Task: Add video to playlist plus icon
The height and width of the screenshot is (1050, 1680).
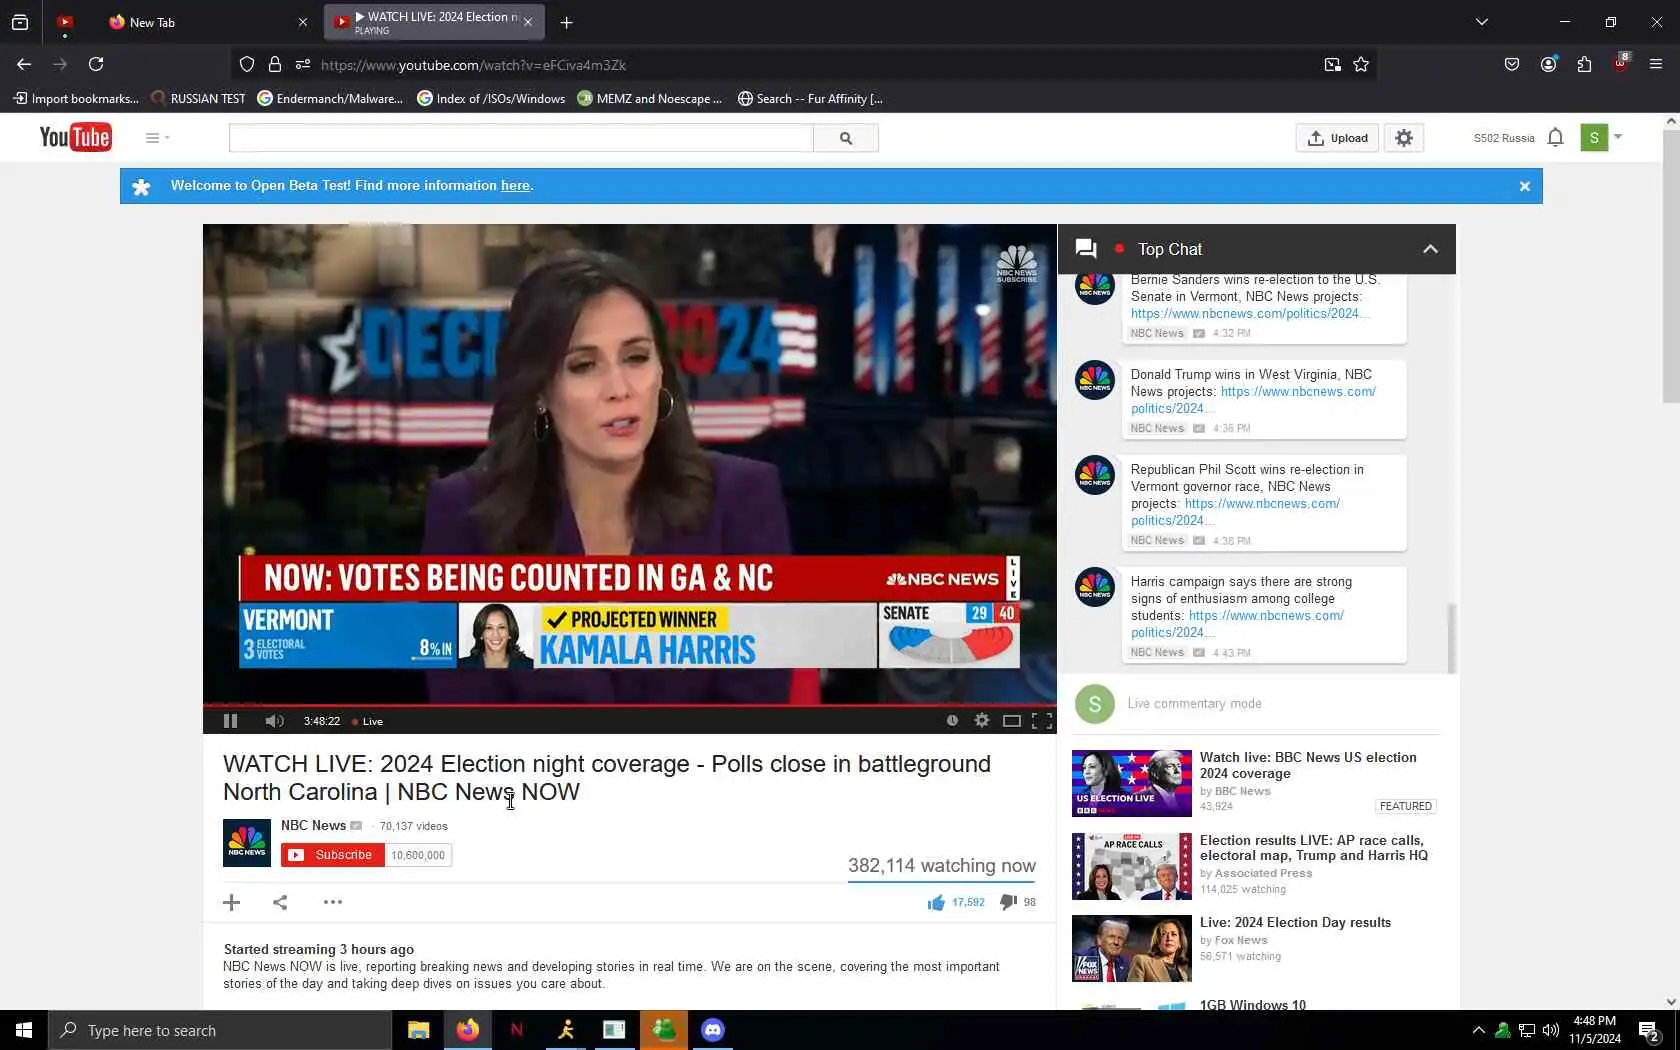Action: 232,902
